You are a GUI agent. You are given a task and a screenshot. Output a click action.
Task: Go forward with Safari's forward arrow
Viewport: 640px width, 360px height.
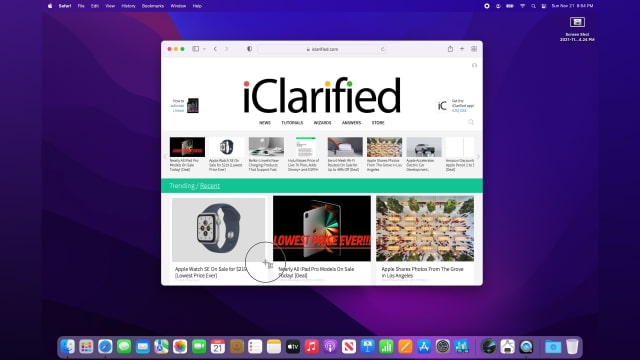point(227,49)
